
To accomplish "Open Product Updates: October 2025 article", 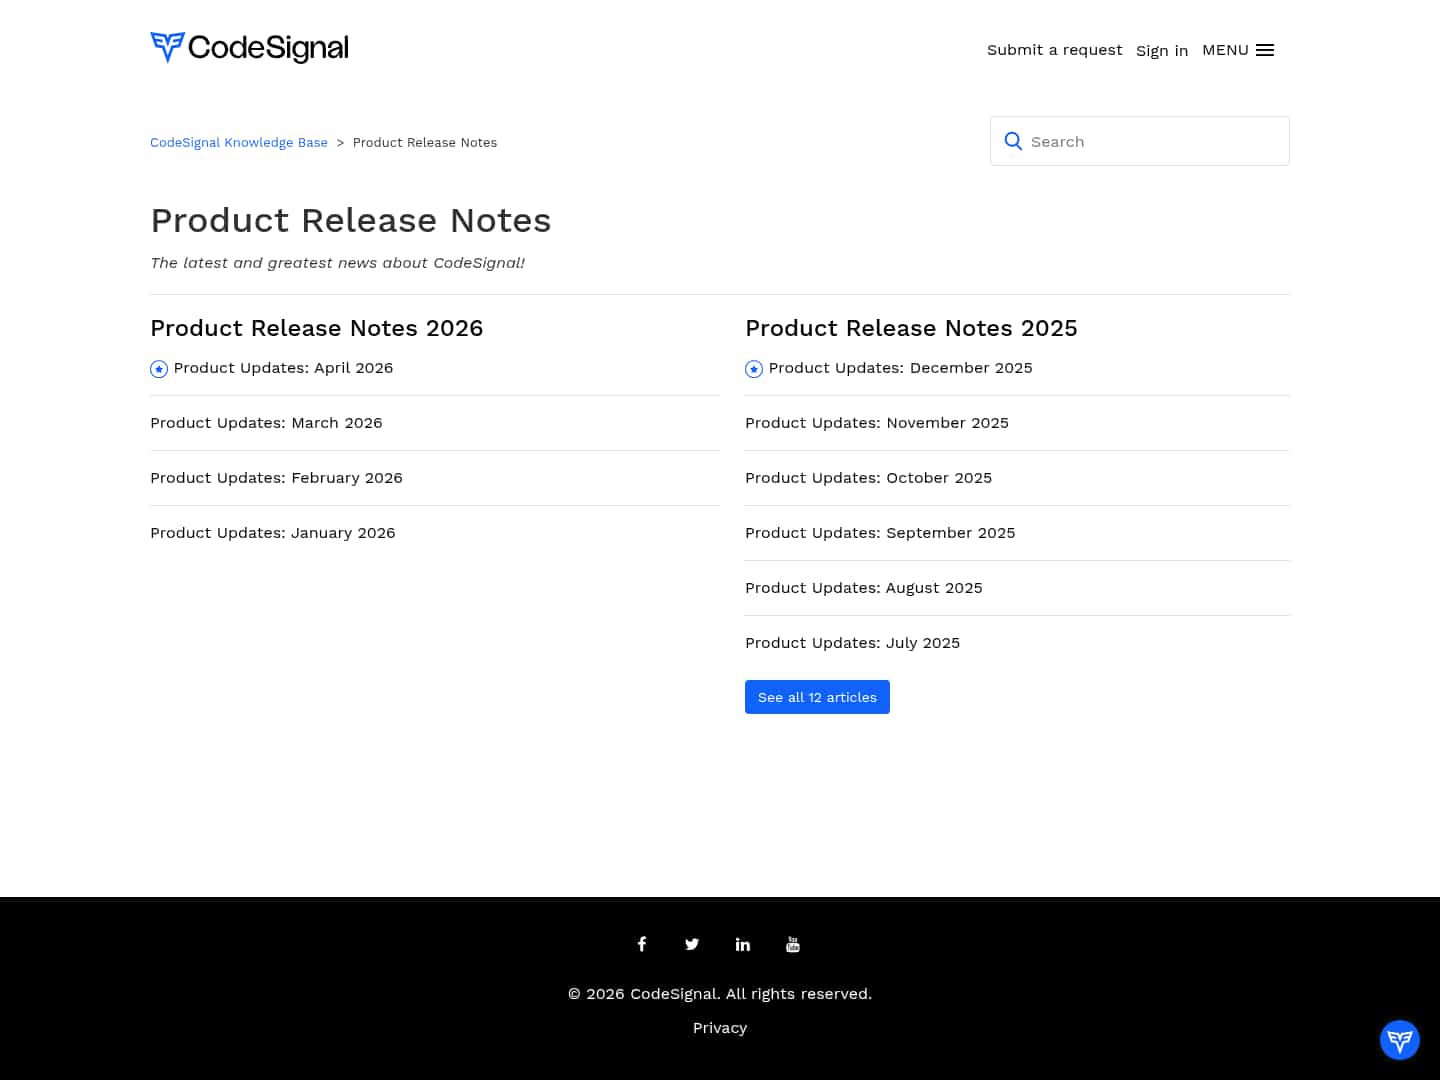I will 868,478.
